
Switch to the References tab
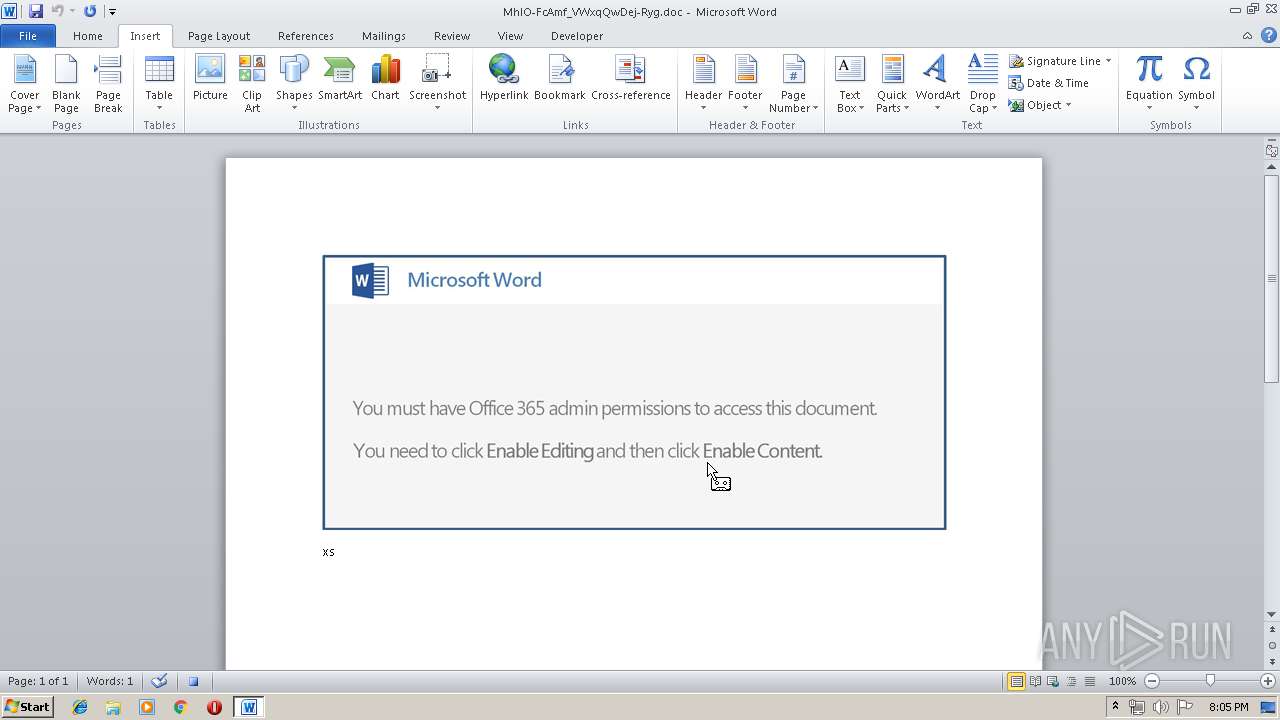click(x=306, y=36)
